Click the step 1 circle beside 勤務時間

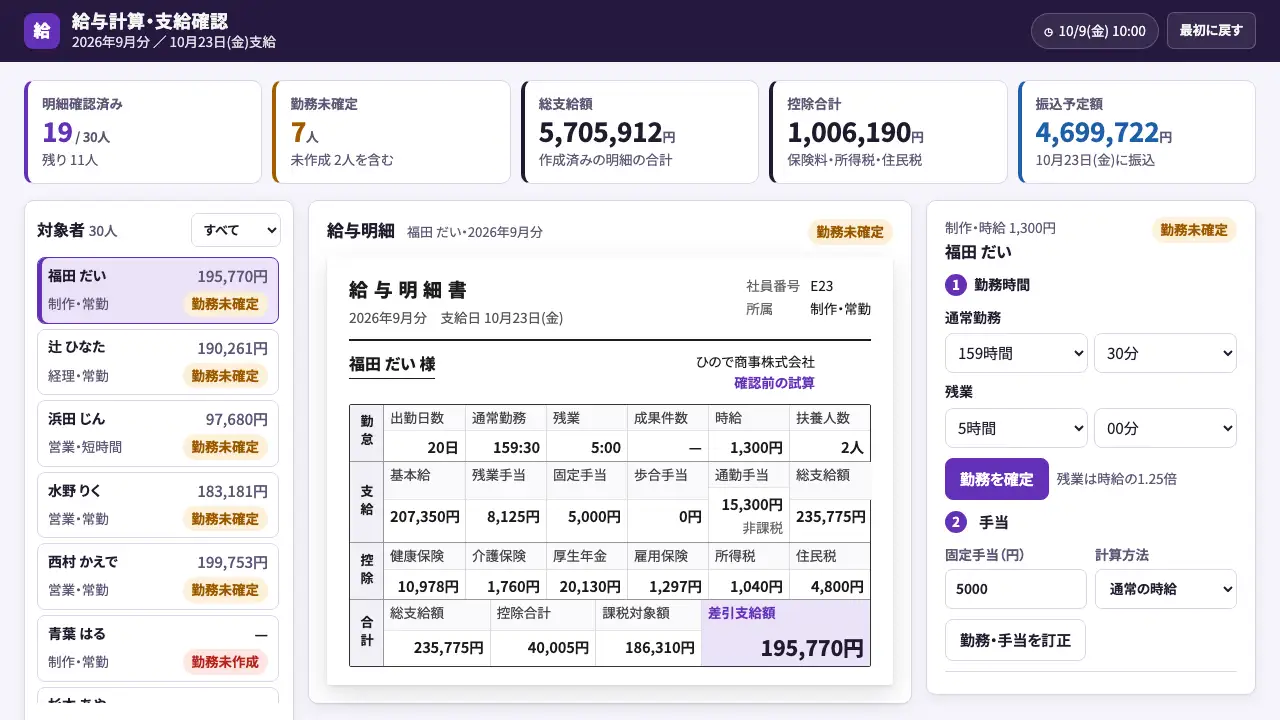[x=956, y=285]
